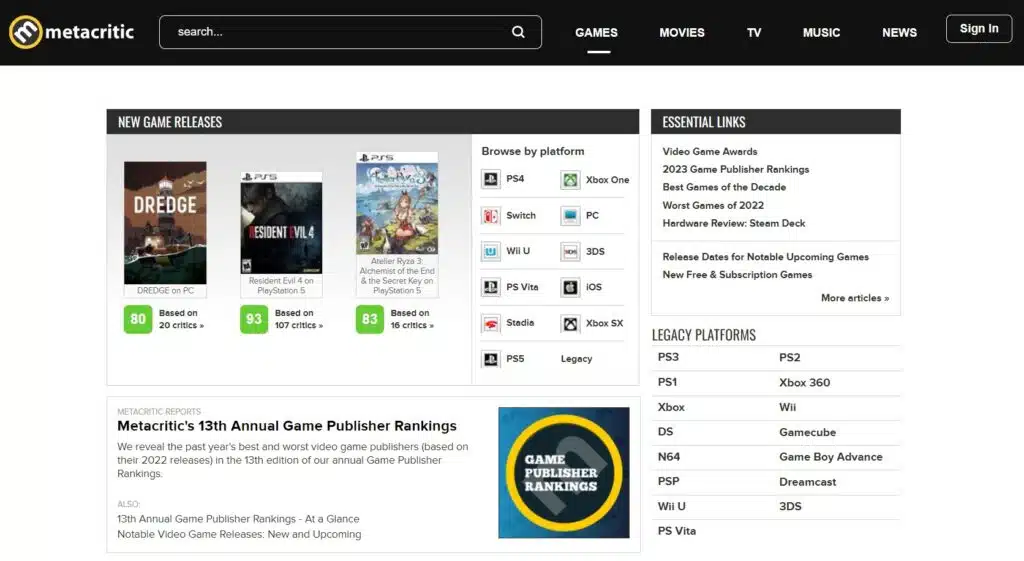Select the PC platform icon

point(570,216)
